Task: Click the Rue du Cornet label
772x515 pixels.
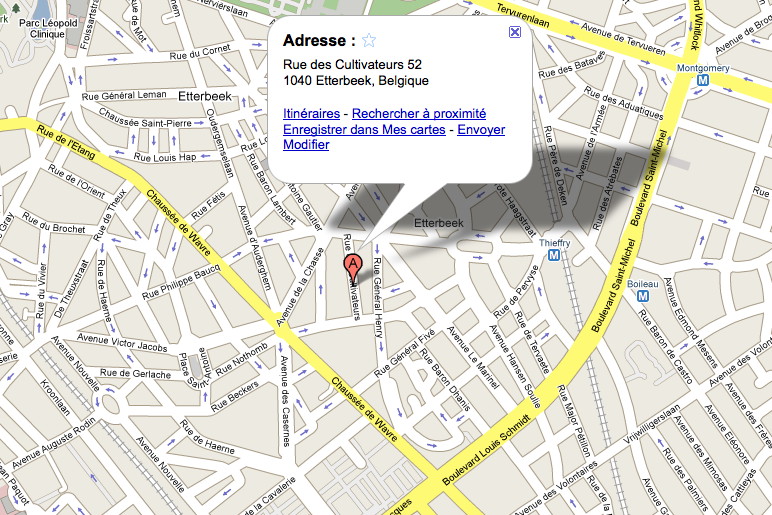Action: coord(200,52)
